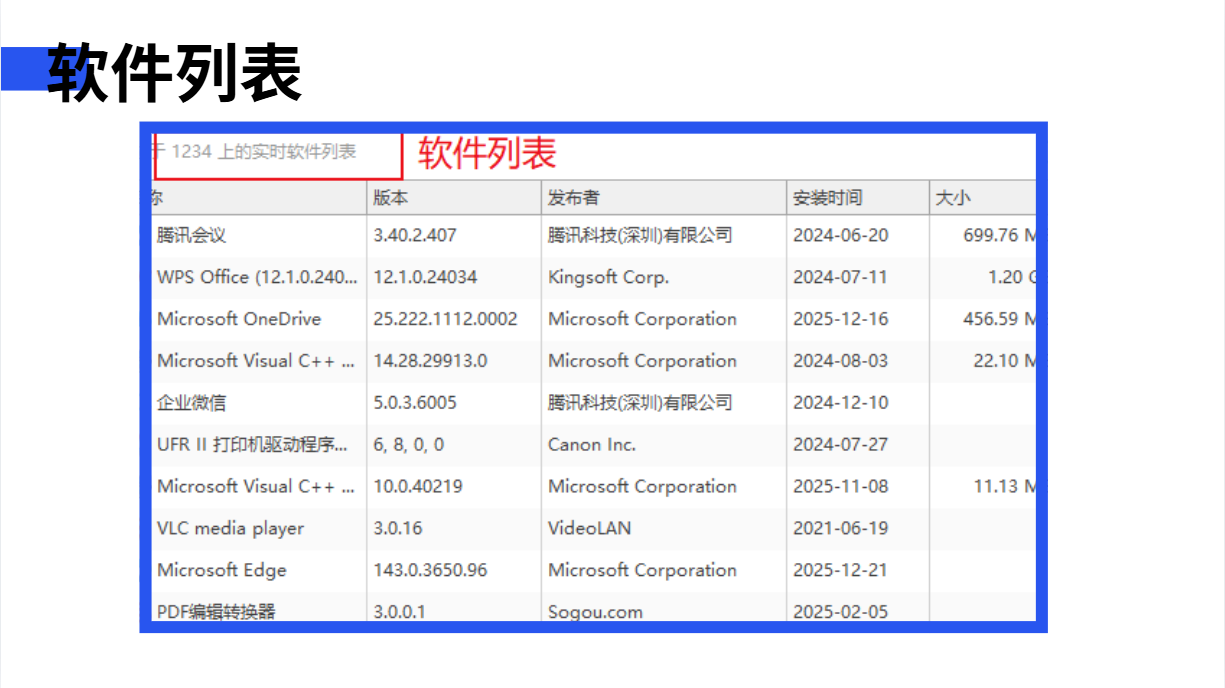
Task: Click version 12.1.0.24034
Action: click(x=425, y=277)
